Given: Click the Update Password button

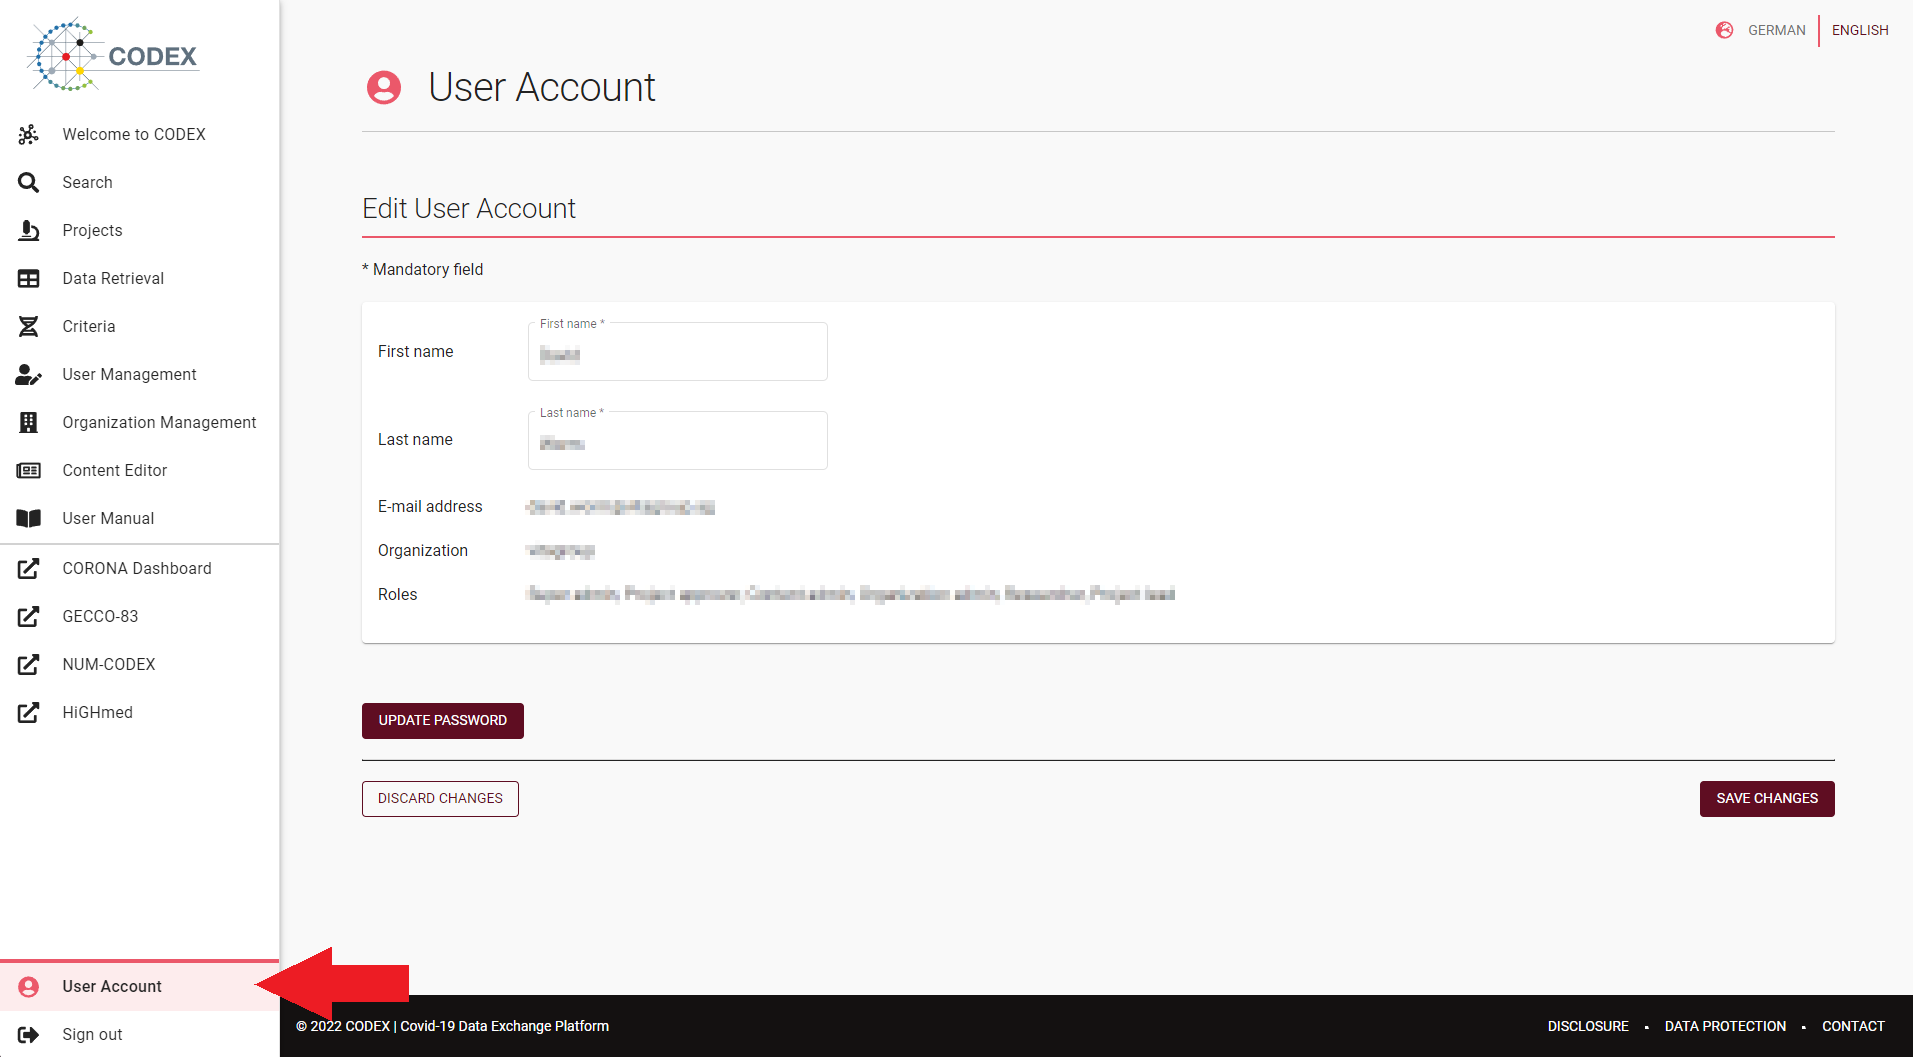Looking at the screenshot, I should pos(443,721).
